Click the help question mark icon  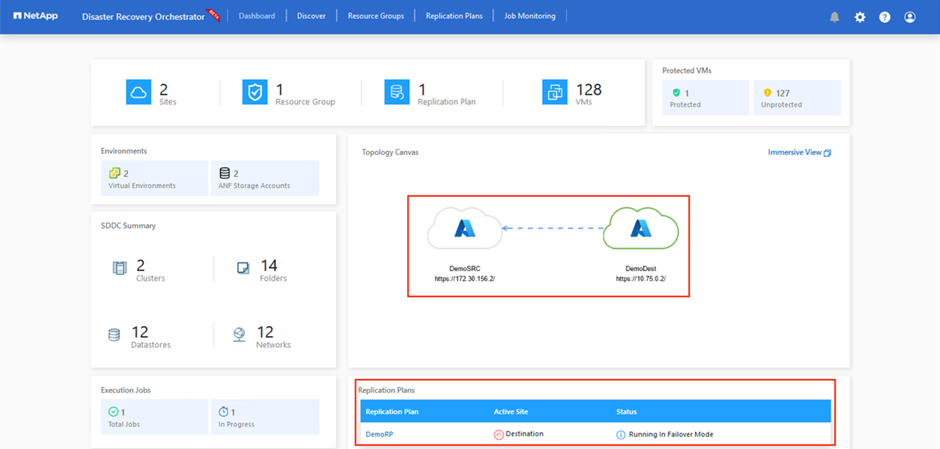coord(884,17)
